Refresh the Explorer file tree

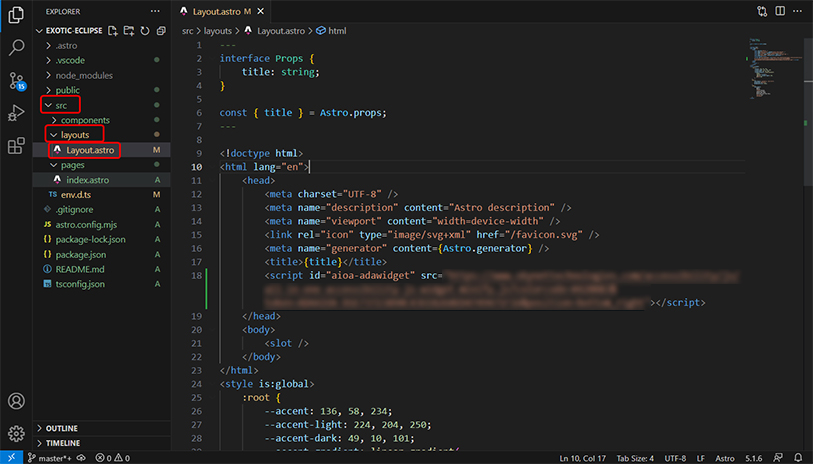(144, 31)
